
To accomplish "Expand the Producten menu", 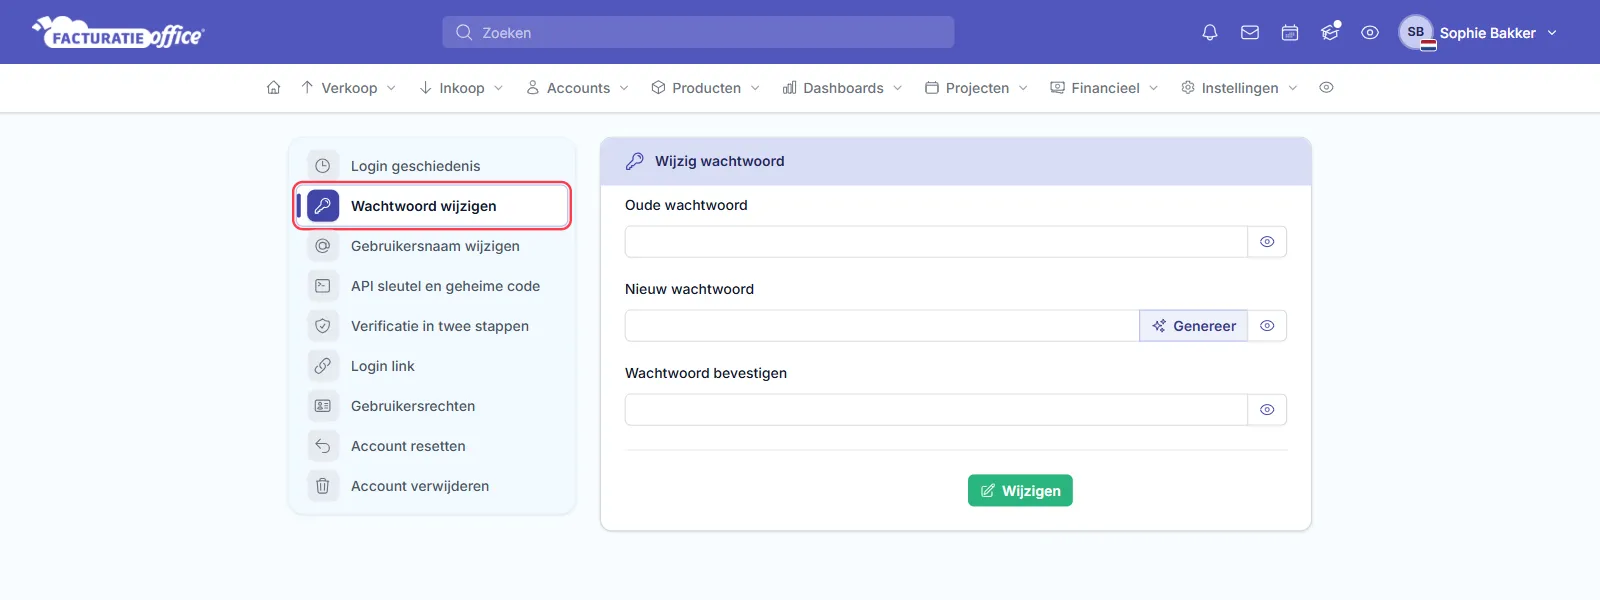I will pyautogui.click(x=706, y=88).
